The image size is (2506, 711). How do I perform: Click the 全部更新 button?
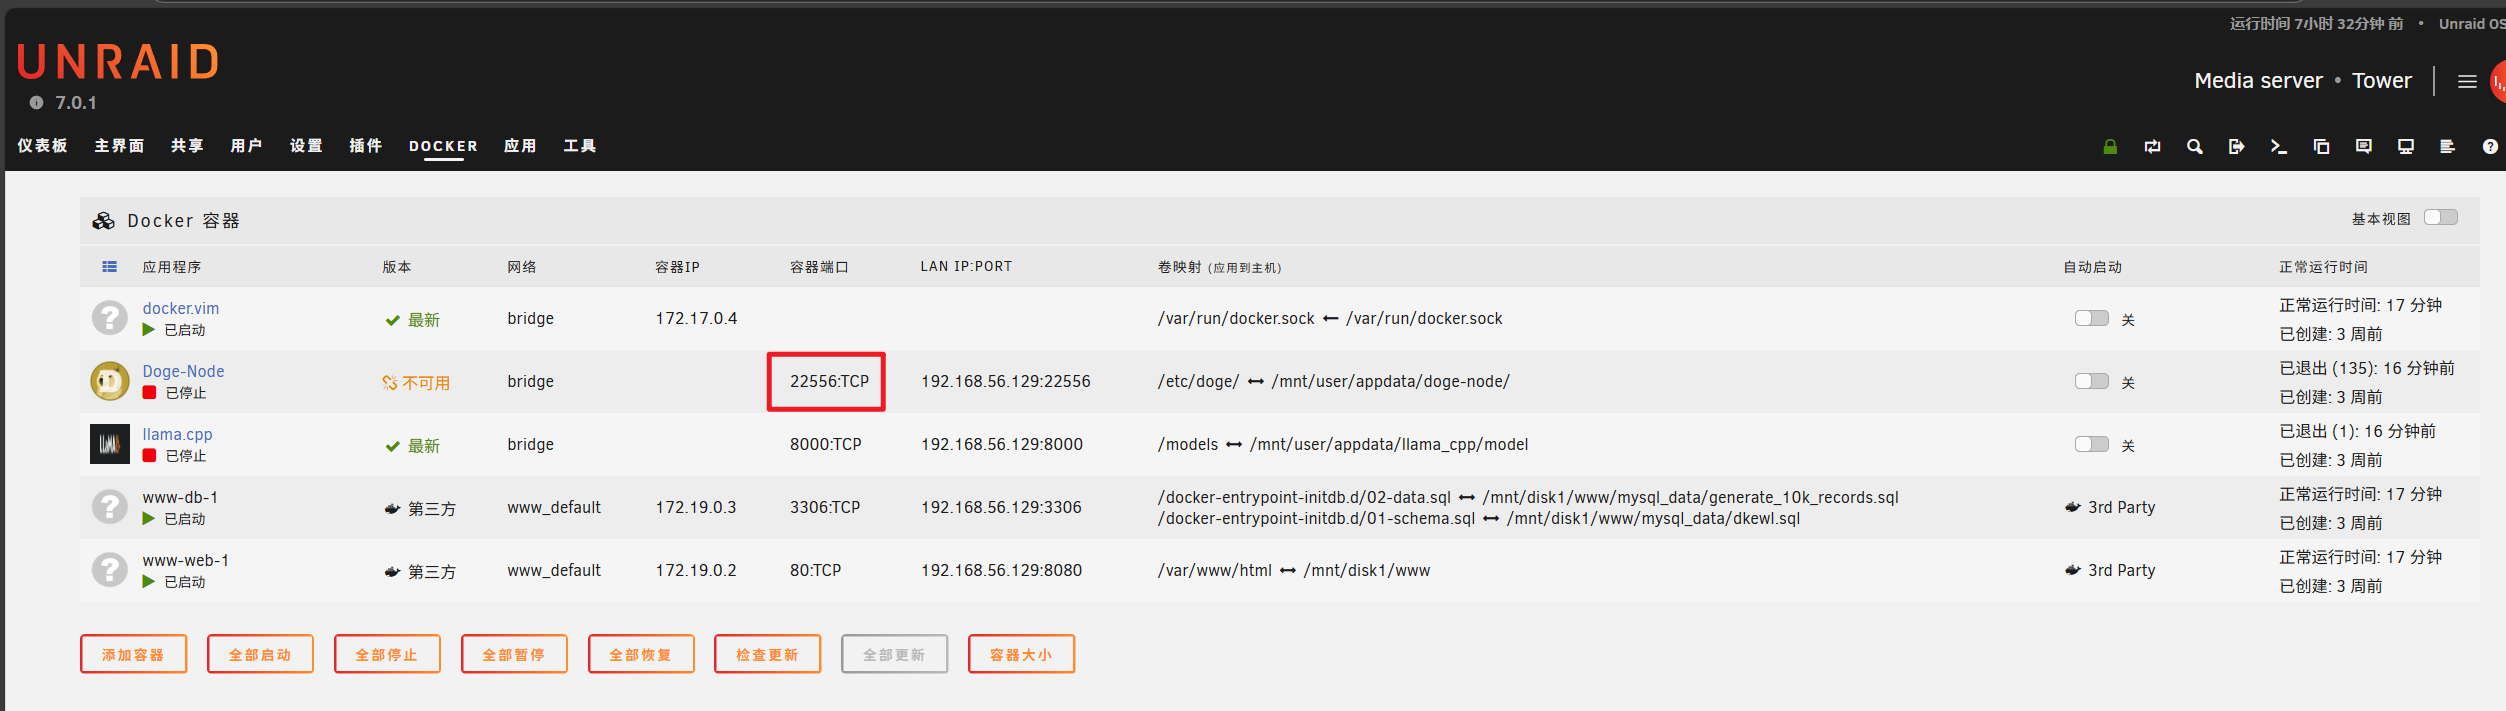point(894,654)
